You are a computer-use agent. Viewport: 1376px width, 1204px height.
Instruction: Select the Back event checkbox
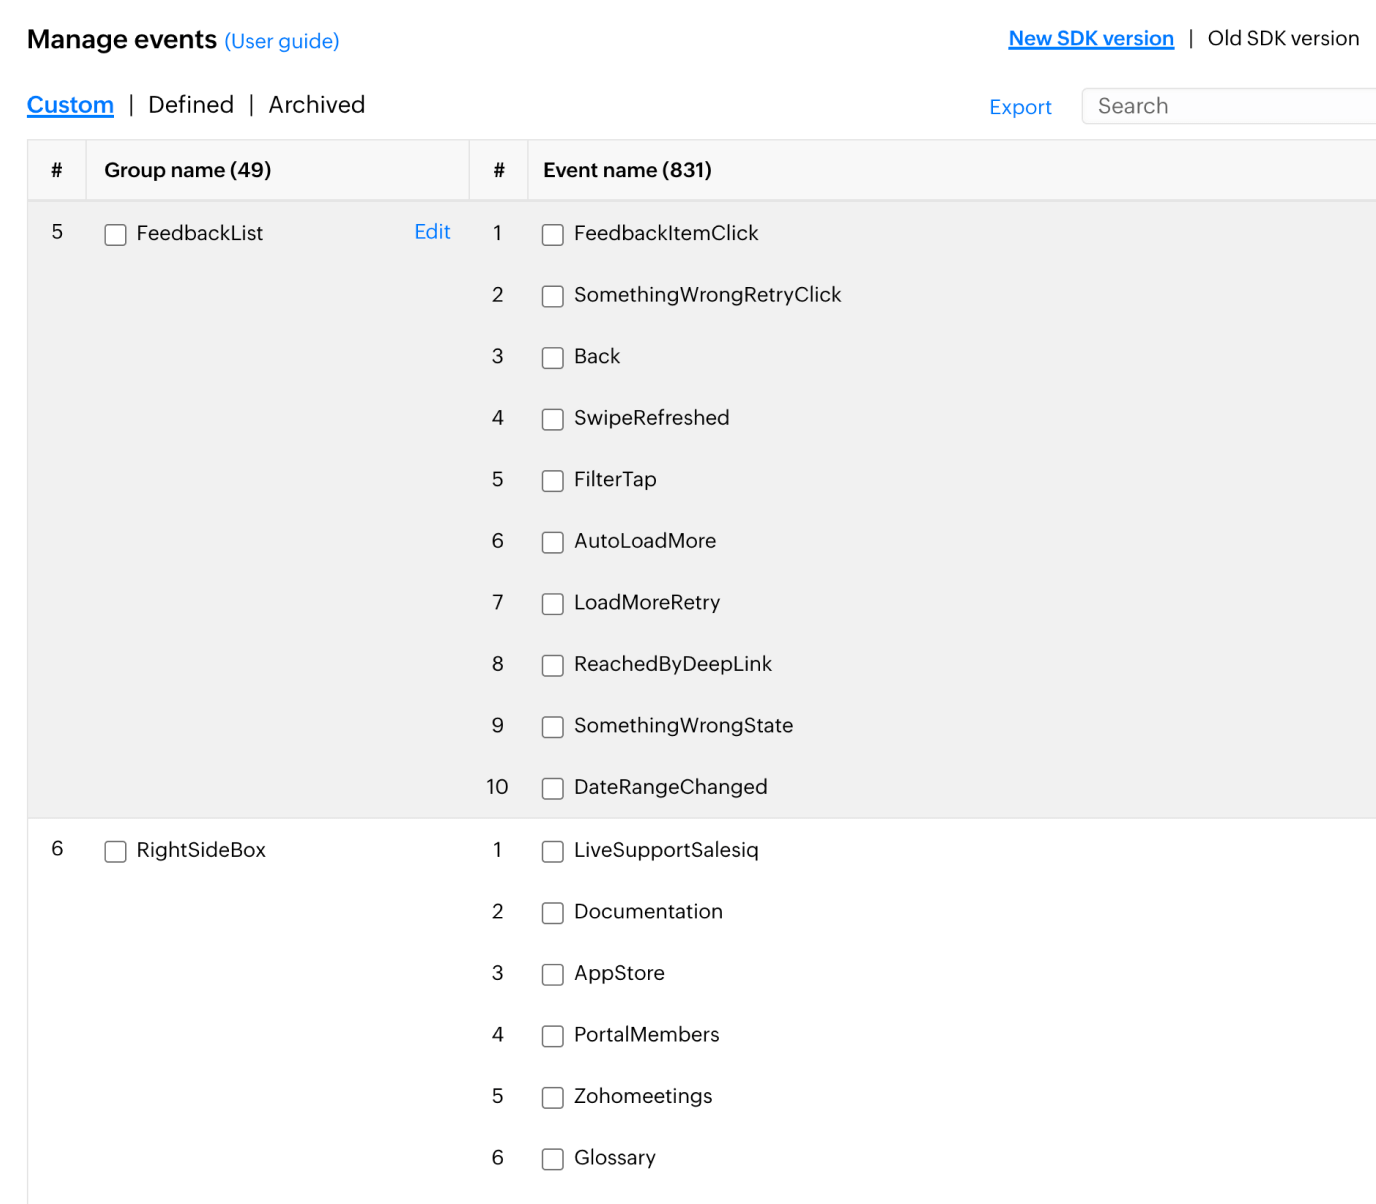pyautogui.click(x=553, y=357)
